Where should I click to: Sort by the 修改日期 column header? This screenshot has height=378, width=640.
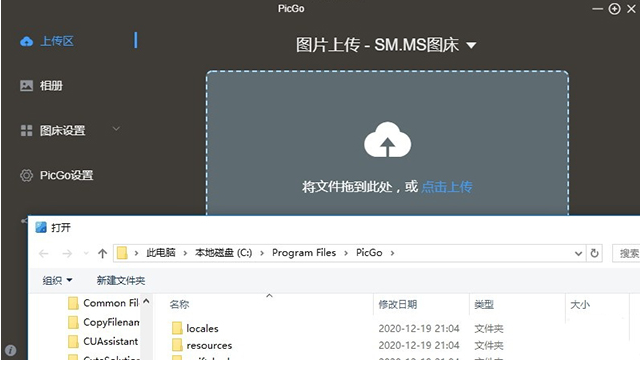point(398,305)
